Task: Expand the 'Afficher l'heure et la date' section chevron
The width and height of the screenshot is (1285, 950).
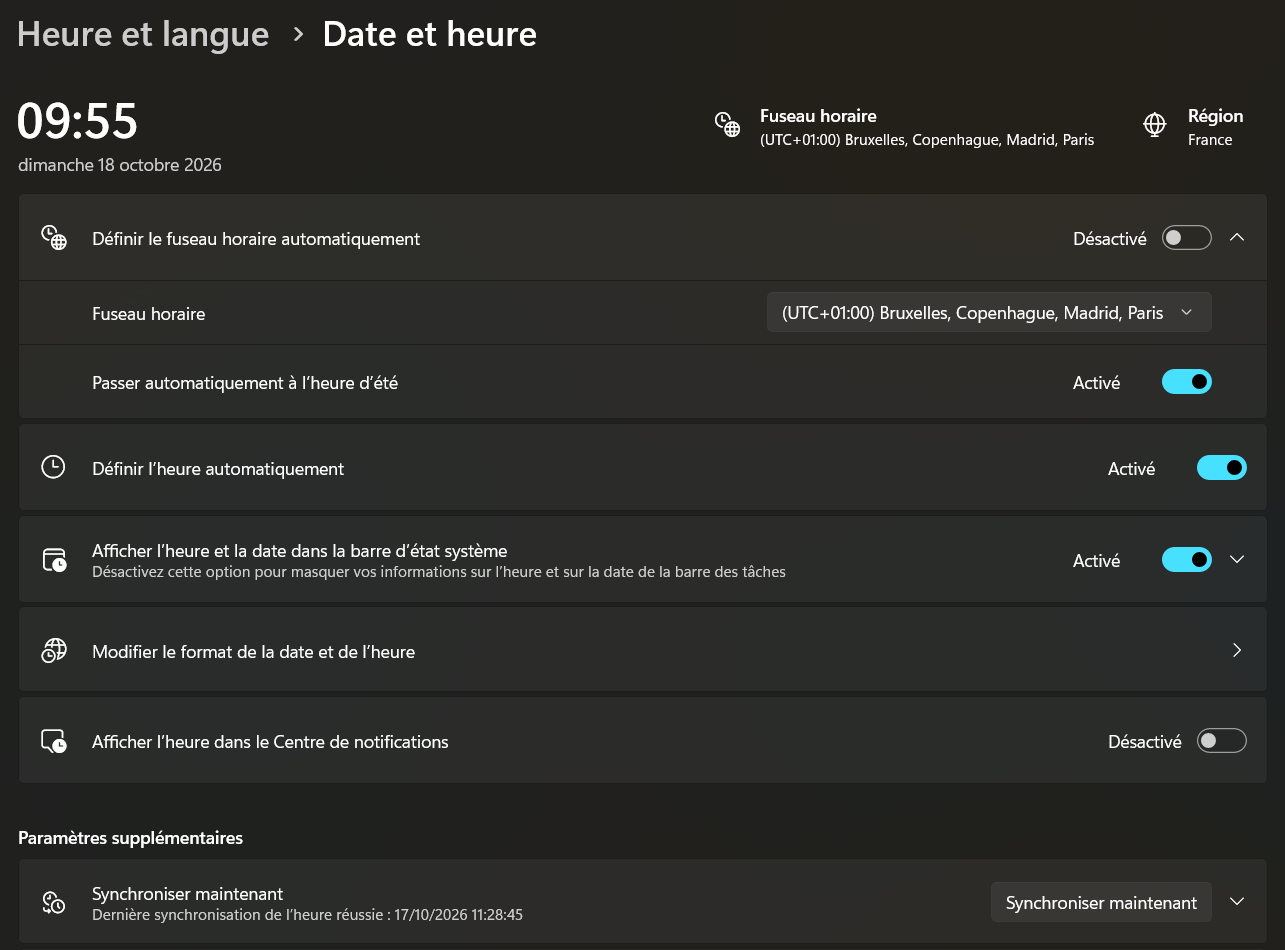Action: tap(1237, 560)
